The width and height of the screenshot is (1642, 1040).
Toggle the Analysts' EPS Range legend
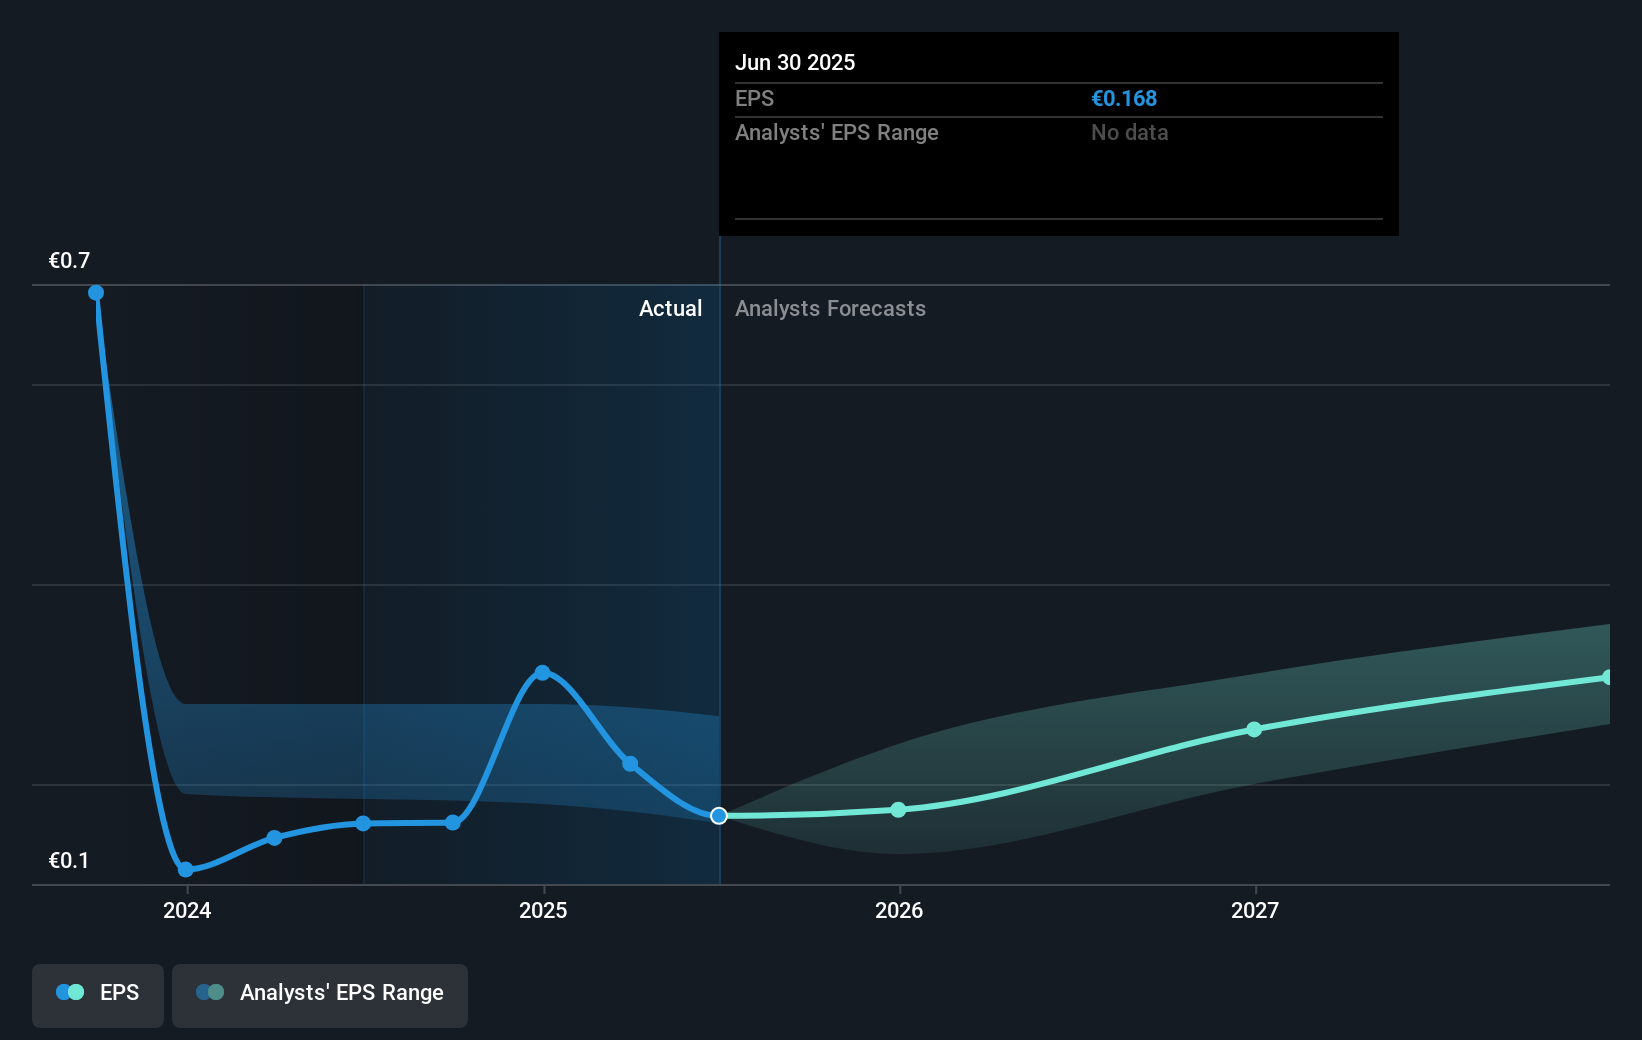(320, 995)
